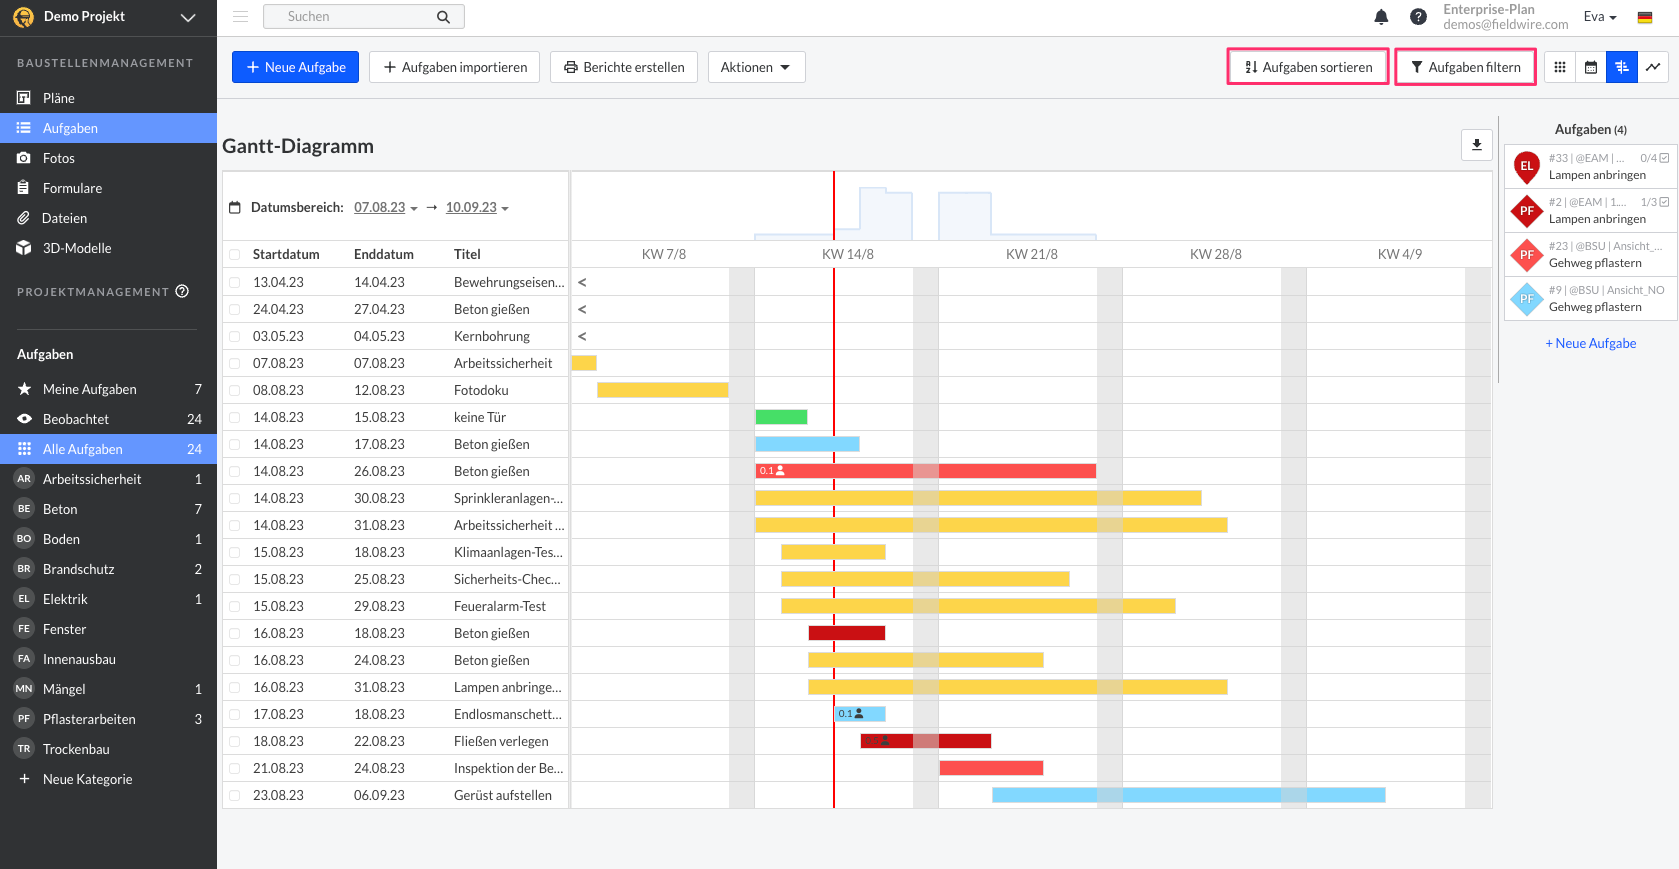
Task: Click the notification bell icon
Action: point(1381,17)
